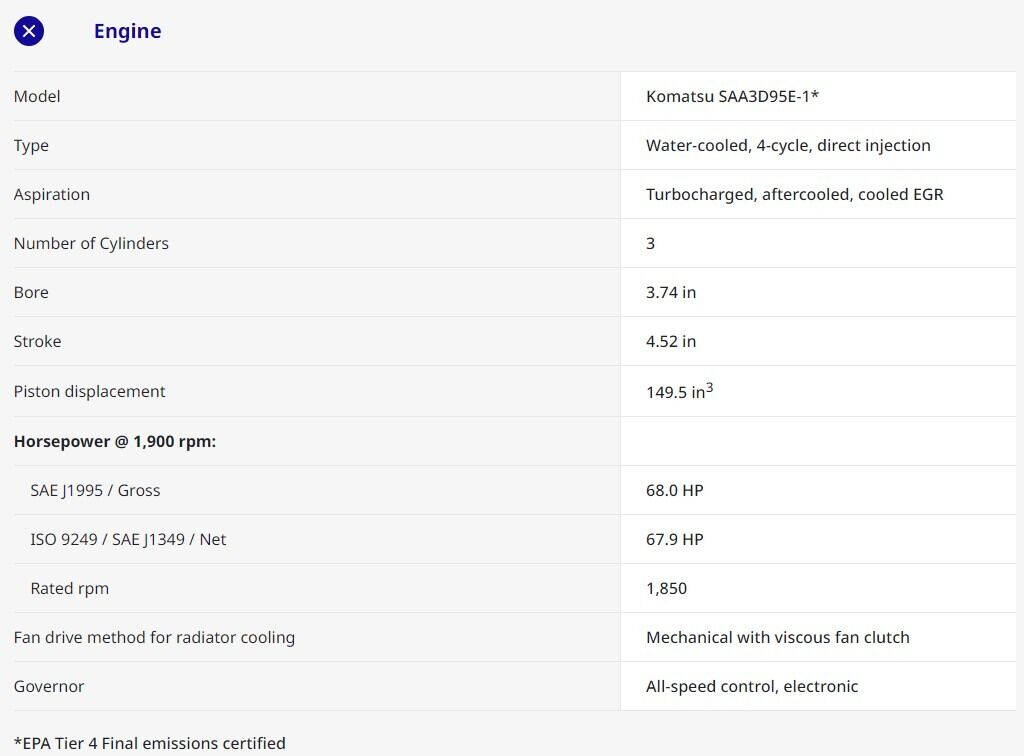Click the Fan drive method for radiator cooling label
This screenshot has height=756, width=1024.
pos(154,637)
